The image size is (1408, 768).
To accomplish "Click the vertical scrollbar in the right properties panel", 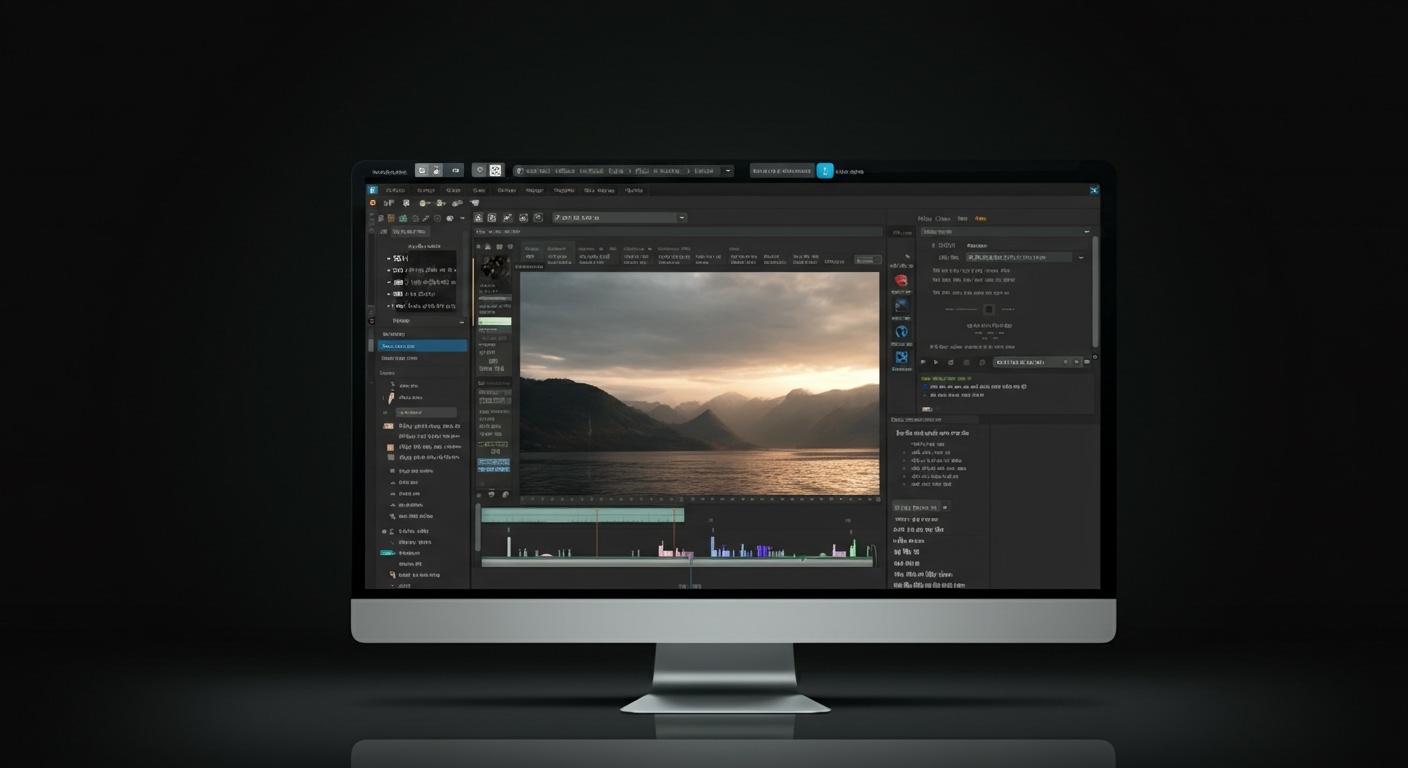I will tap(1095, 291).
